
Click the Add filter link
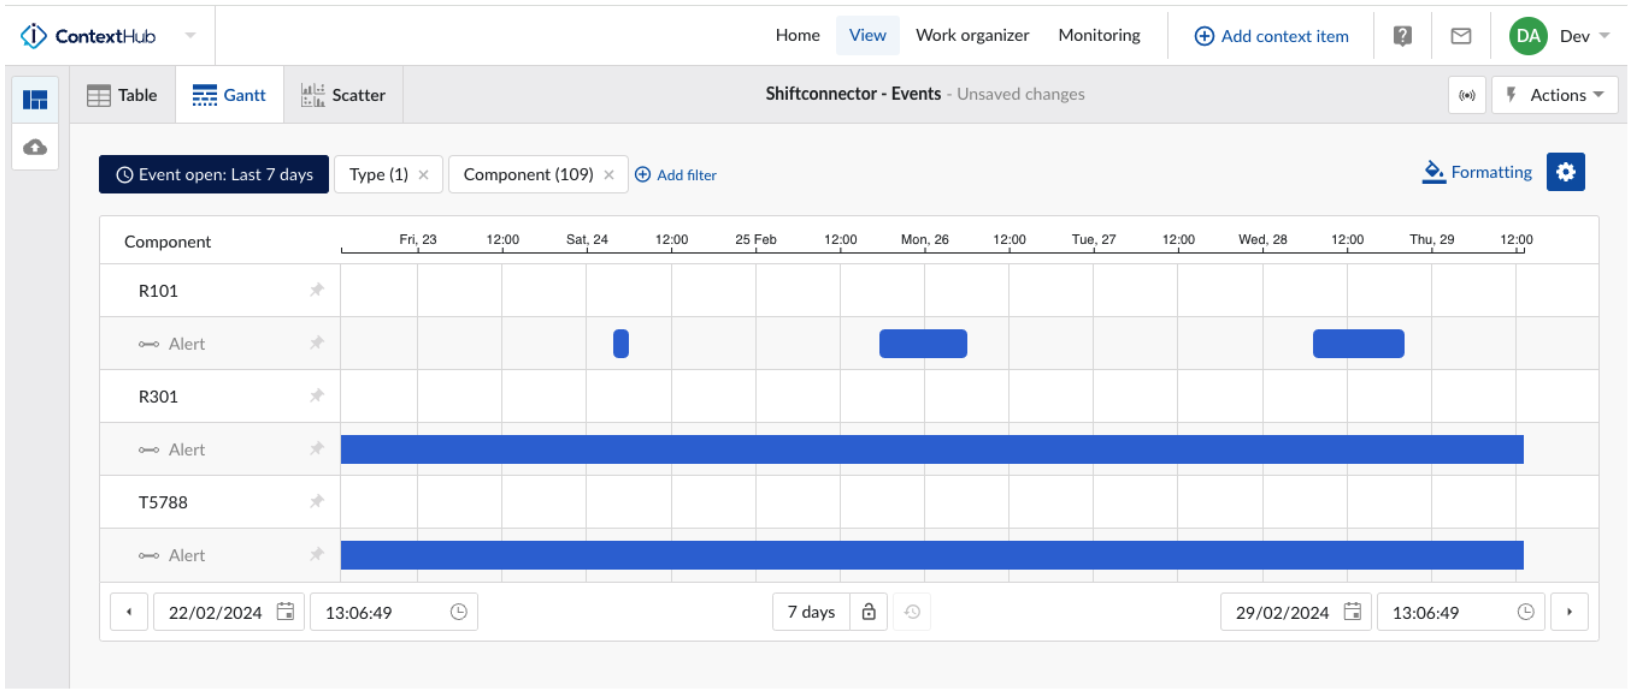click(x=676, y=175)
